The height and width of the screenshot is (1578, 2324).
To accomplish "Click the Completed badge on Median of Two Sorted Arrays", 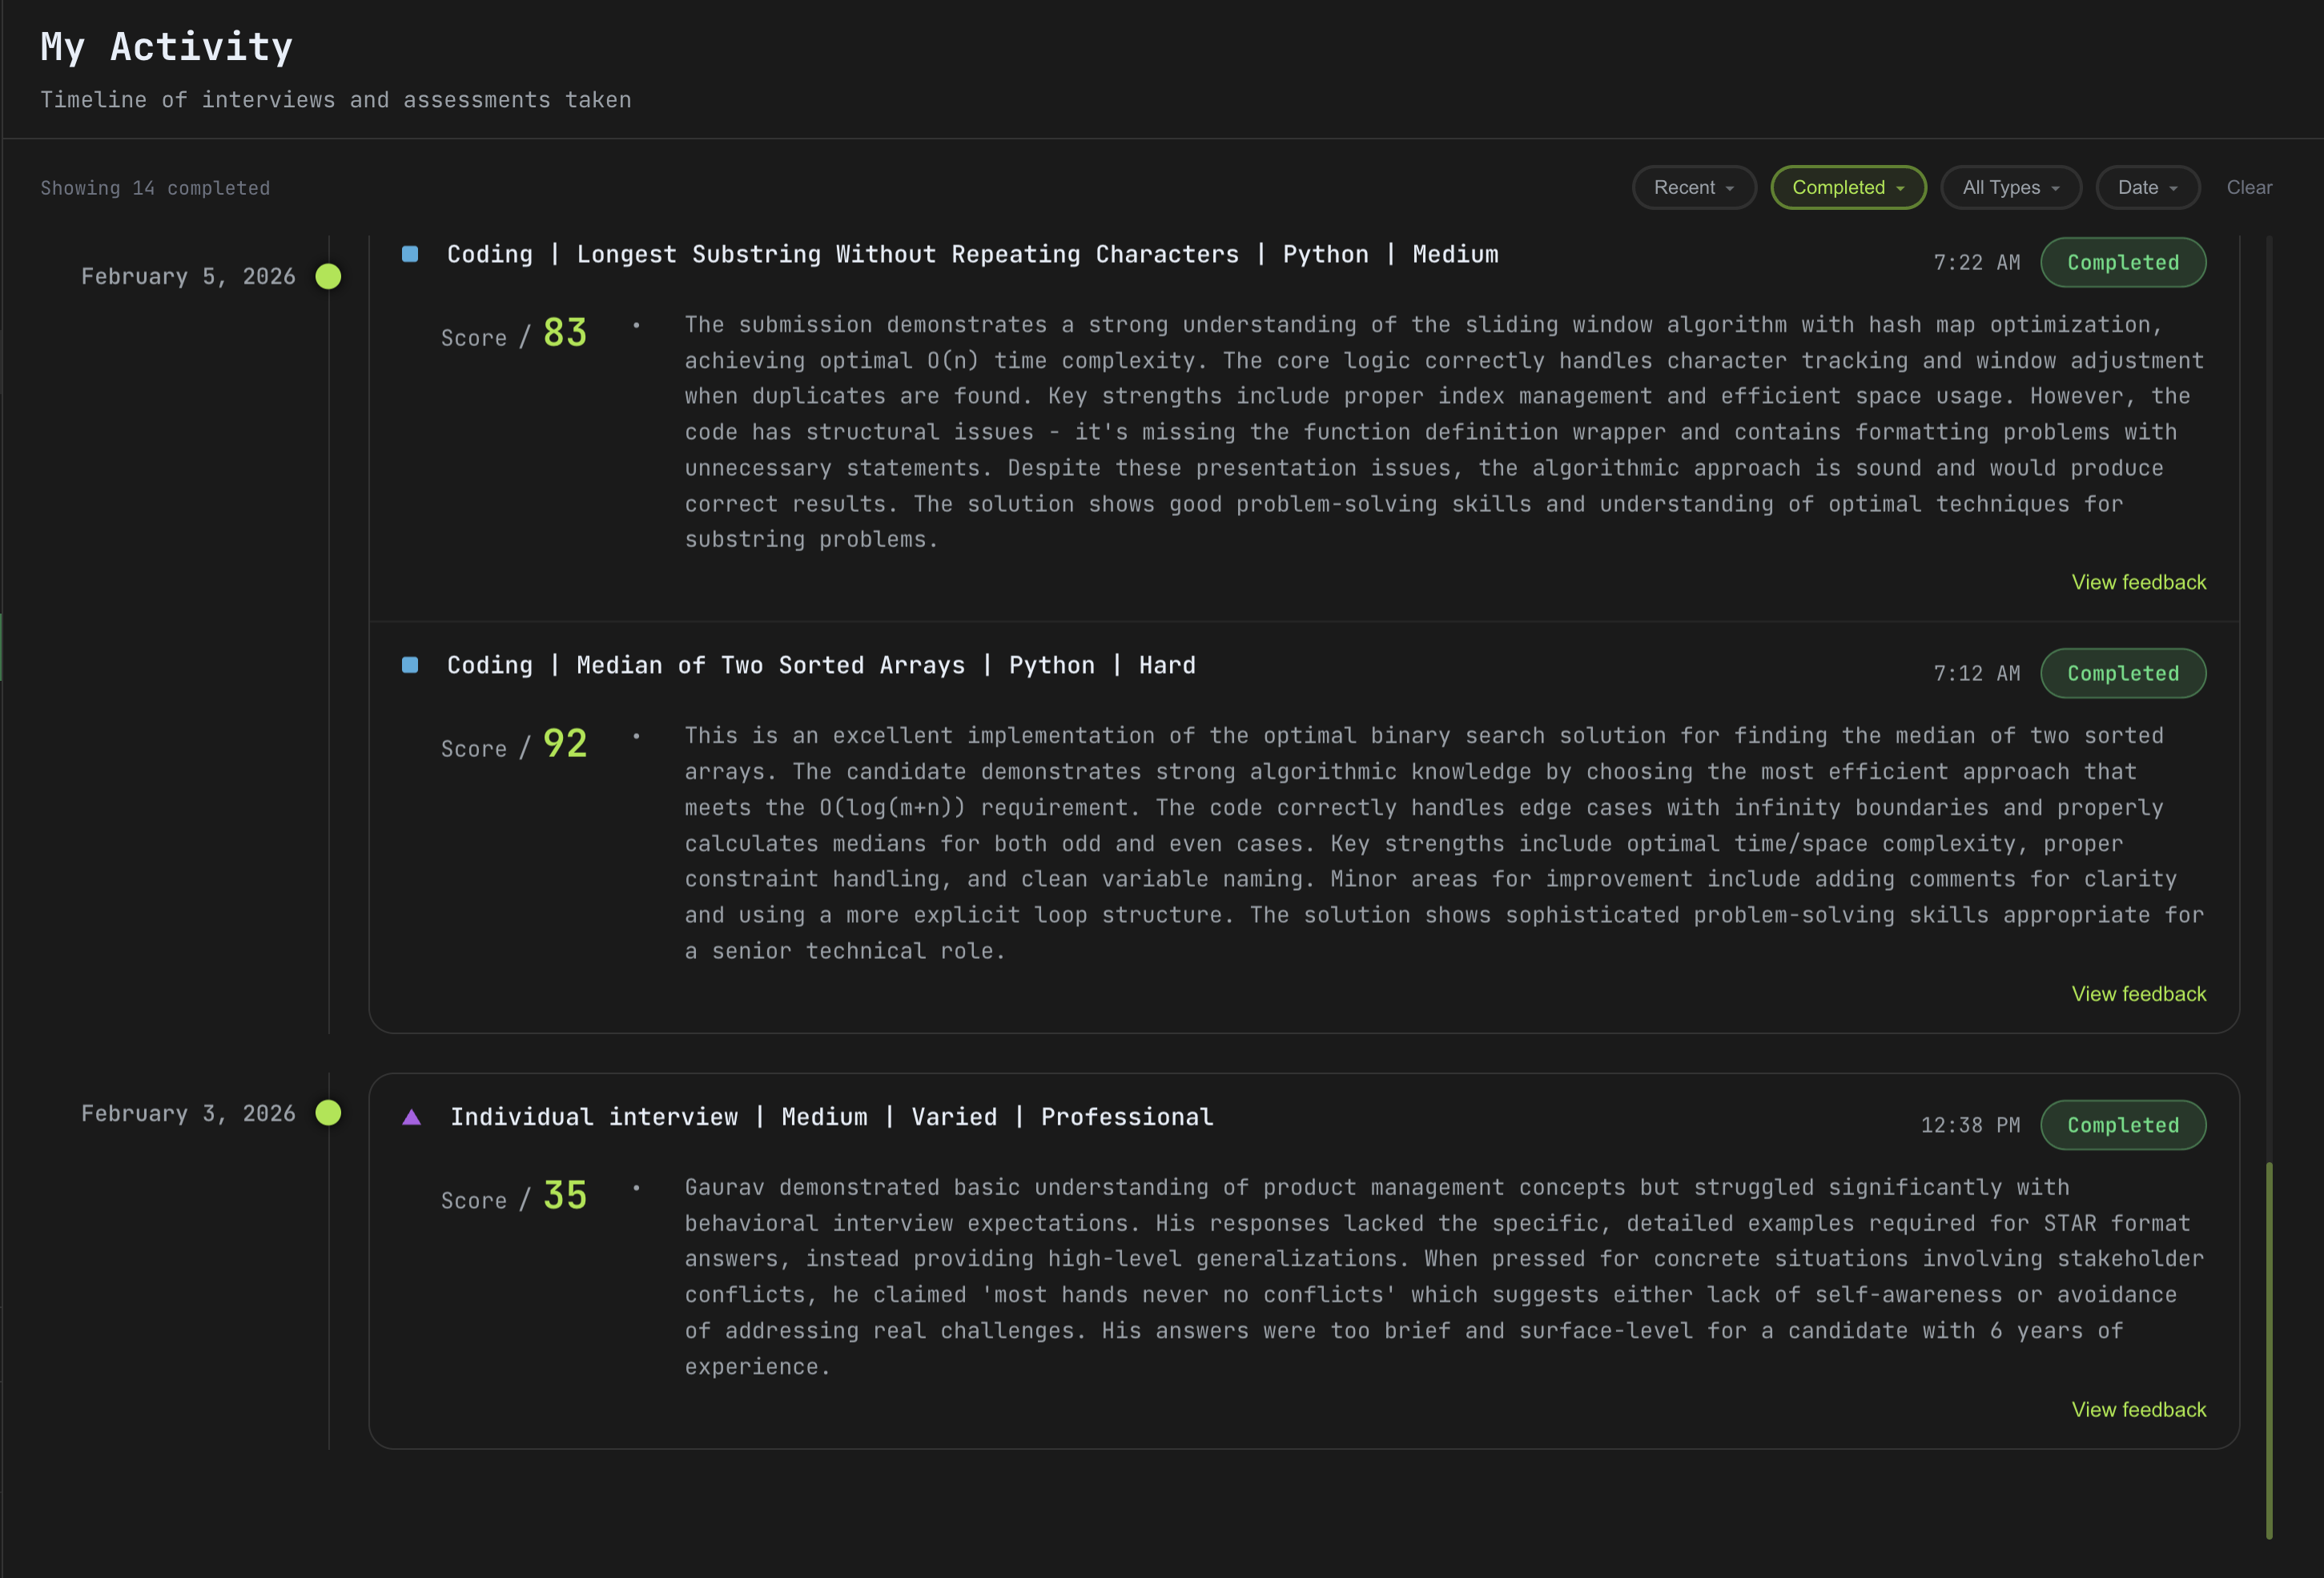I will (x=2123, y=673).
